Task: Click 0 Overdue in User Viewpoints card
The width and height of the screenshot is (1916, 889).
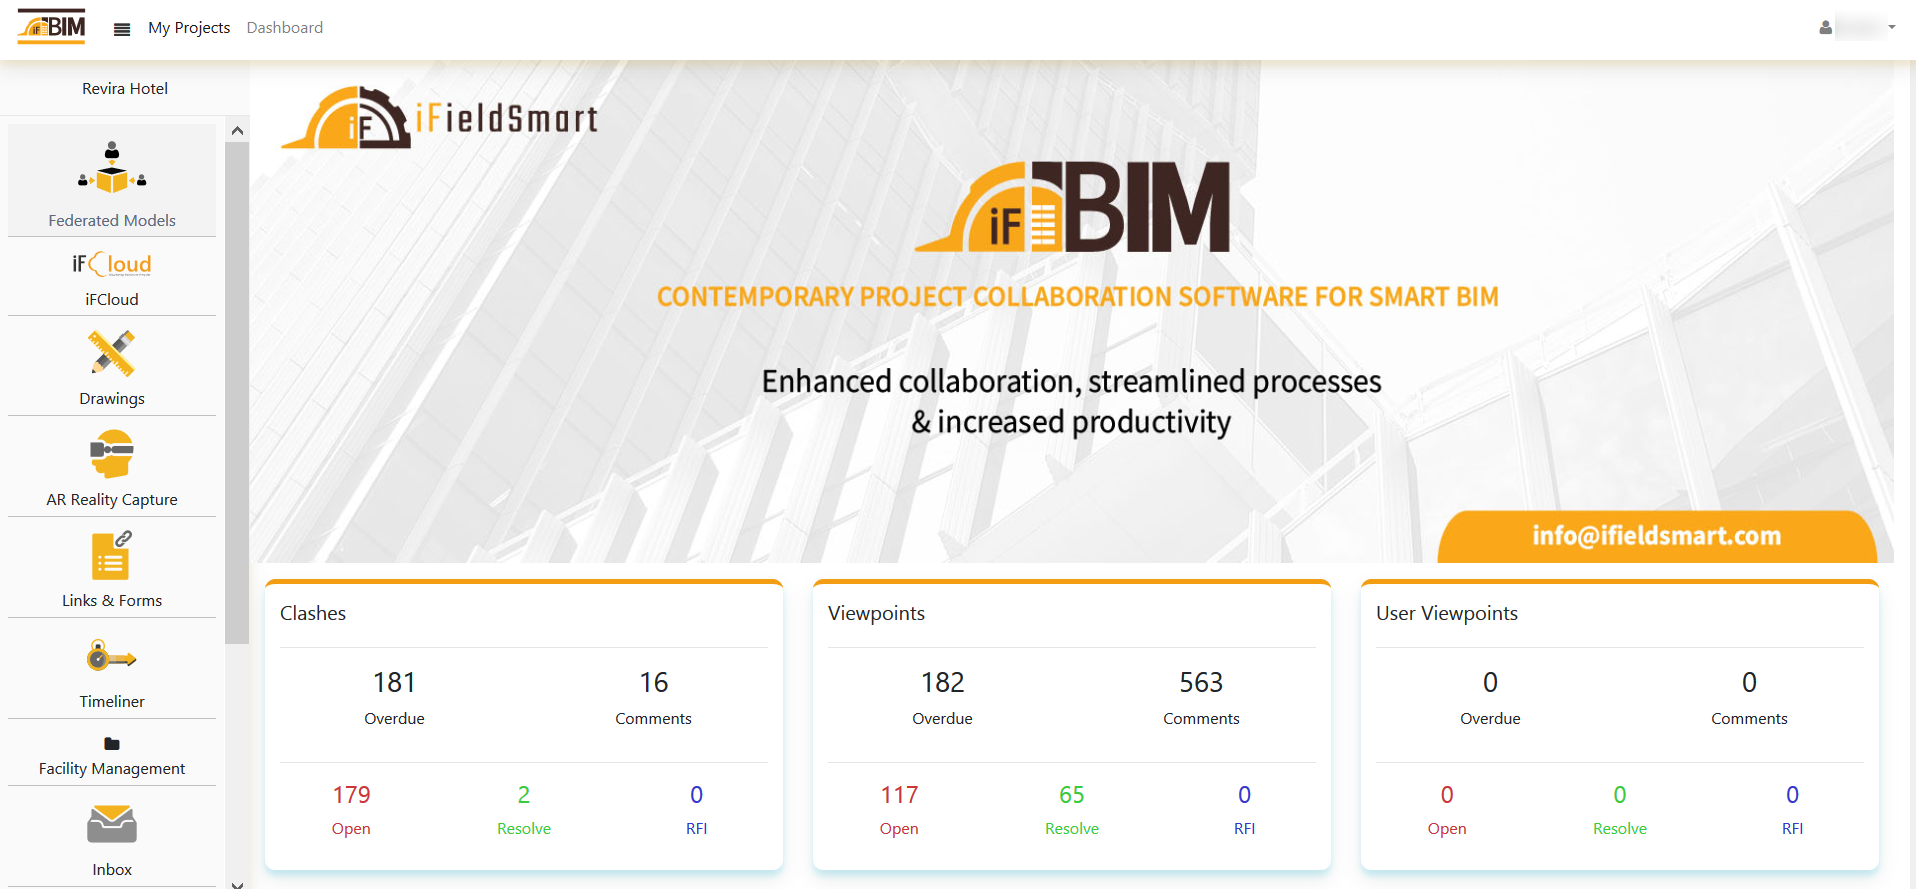Action: click(1490, 698)
